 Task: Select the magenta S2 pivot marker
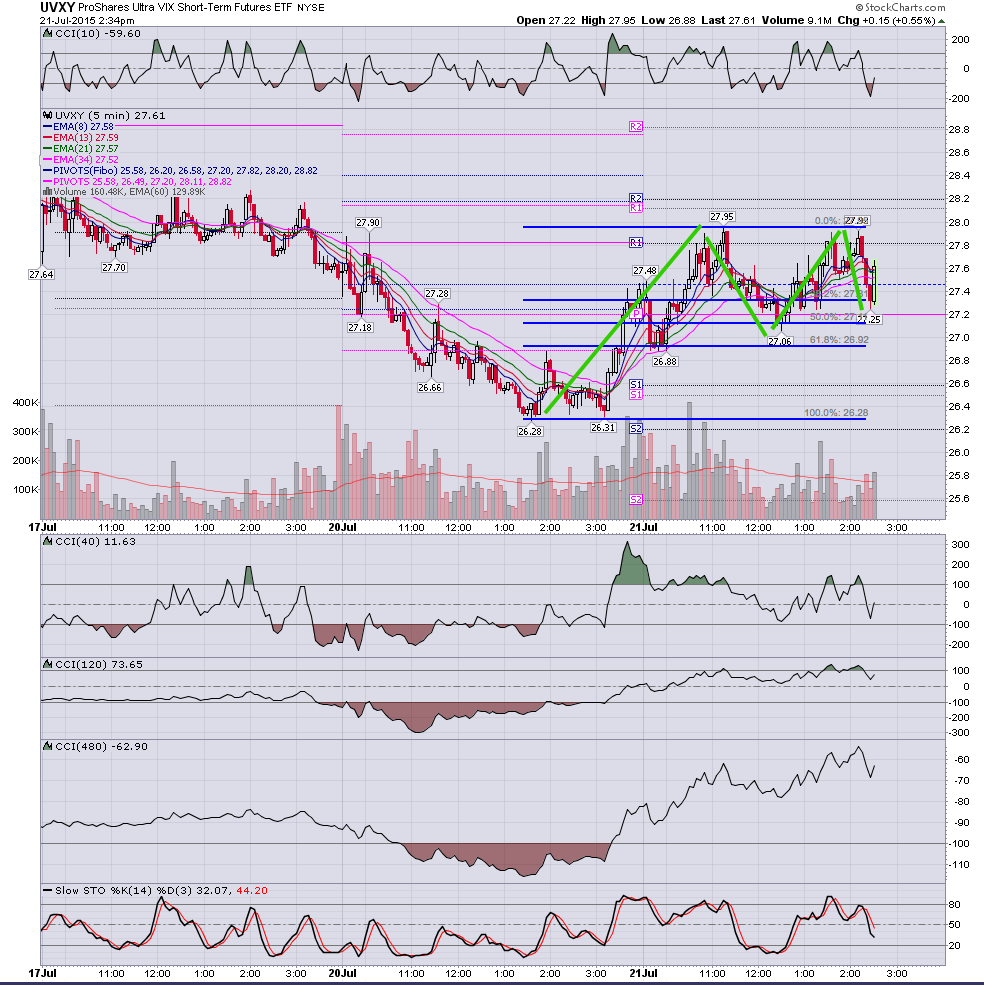(x=636, y=499)
